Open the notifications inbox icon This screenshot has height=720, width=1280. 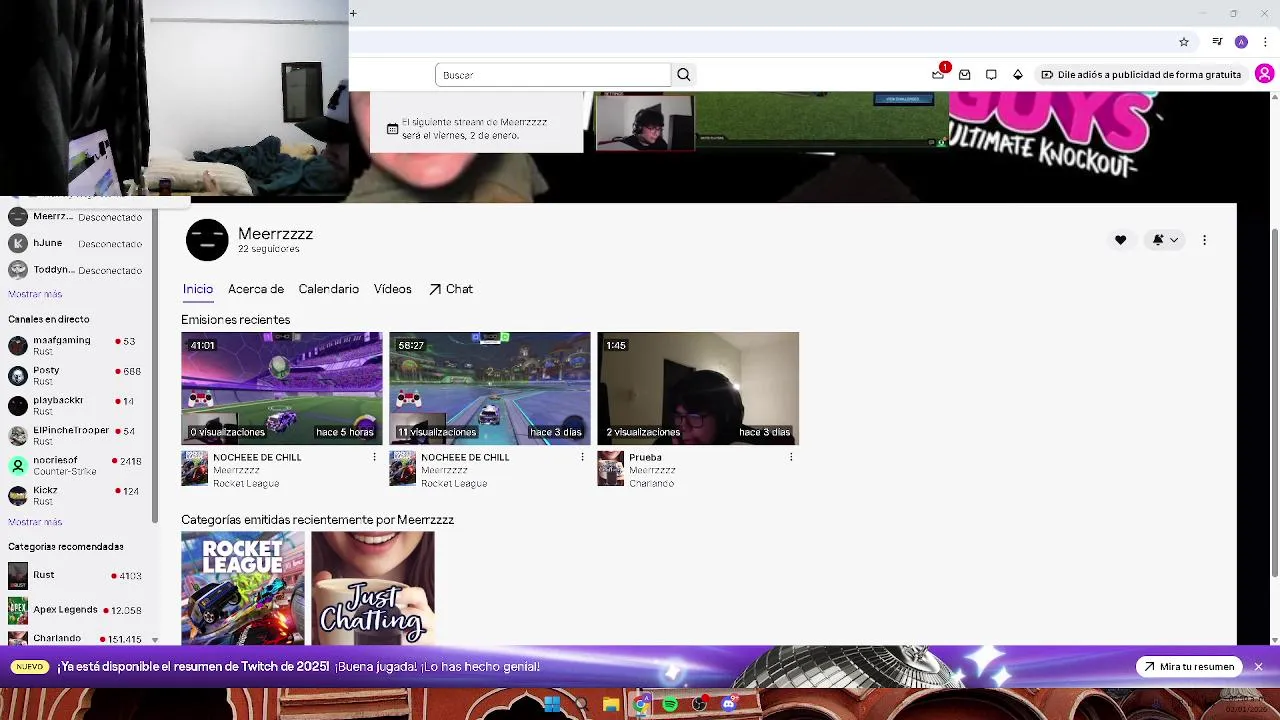click(x=964, y=75)
